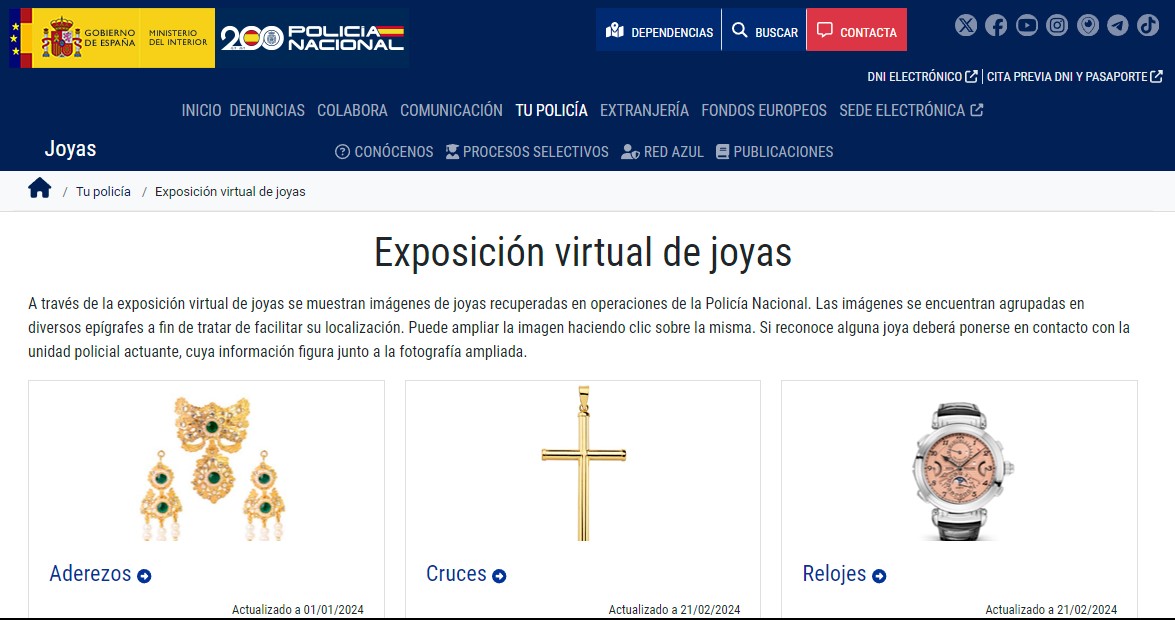1175x620 pixels.
Task: Open the TikTok social icon
Action: point(1148,26)
